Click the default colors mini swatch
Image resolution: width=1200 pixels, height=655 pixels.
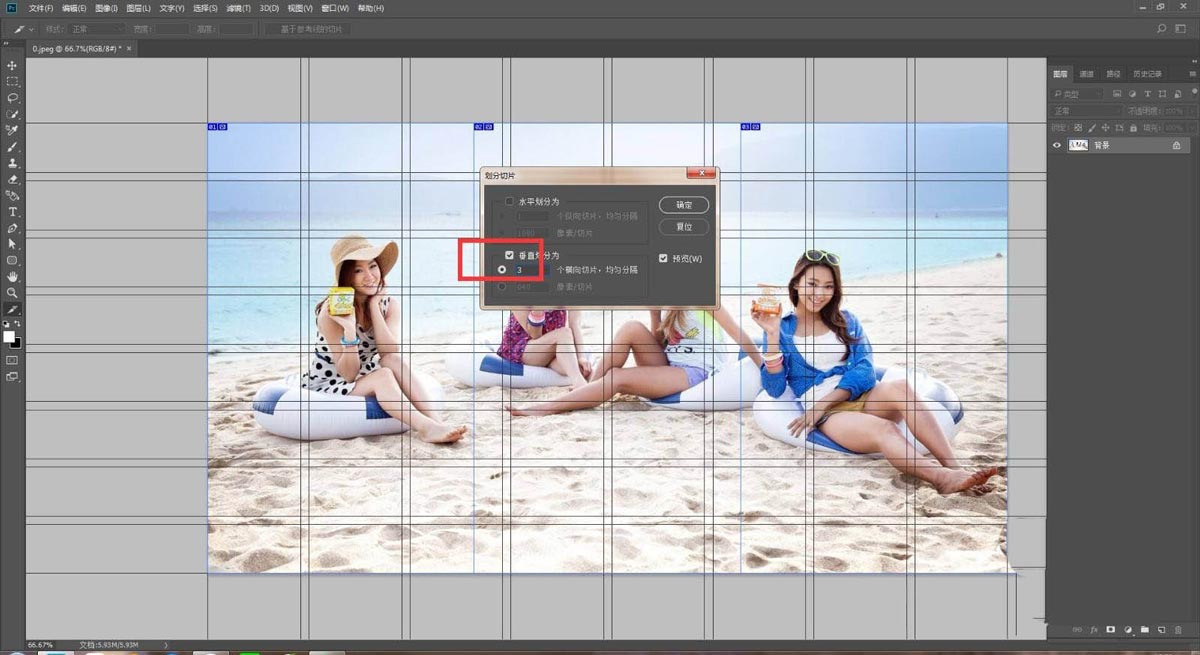pyautogui.click(x=5, y=324)
